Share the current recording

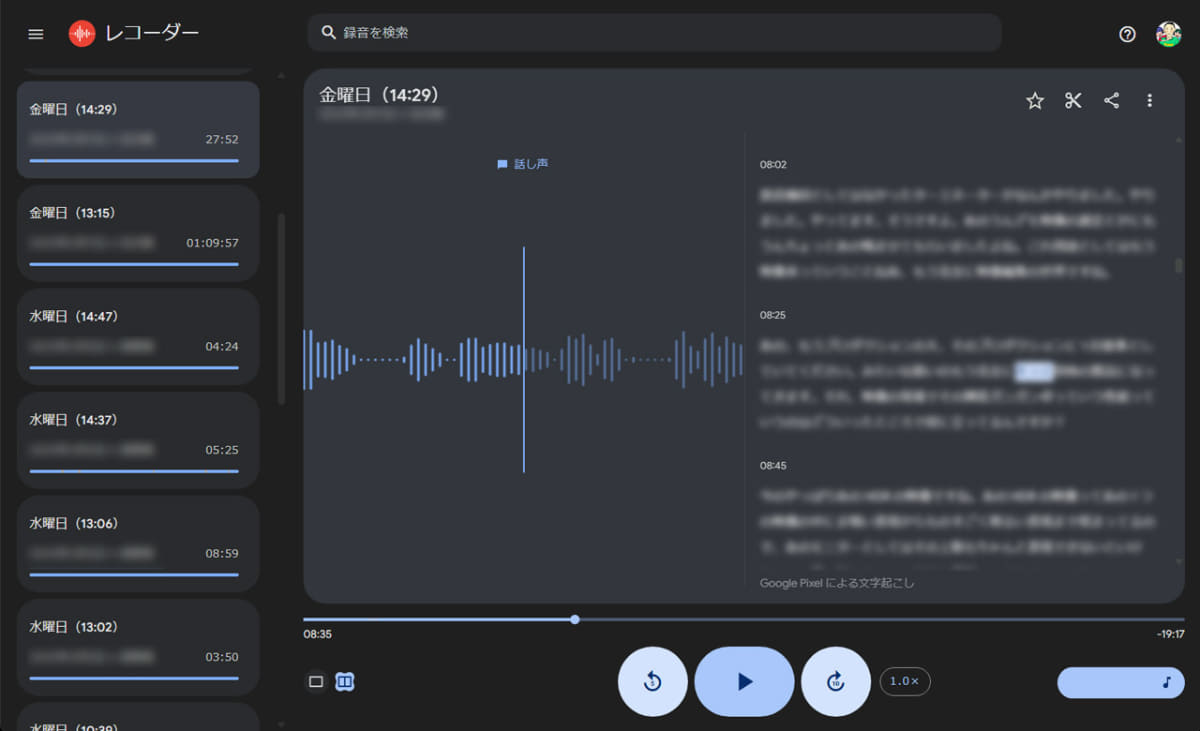pyautogui.click(x=1111, y=100)
